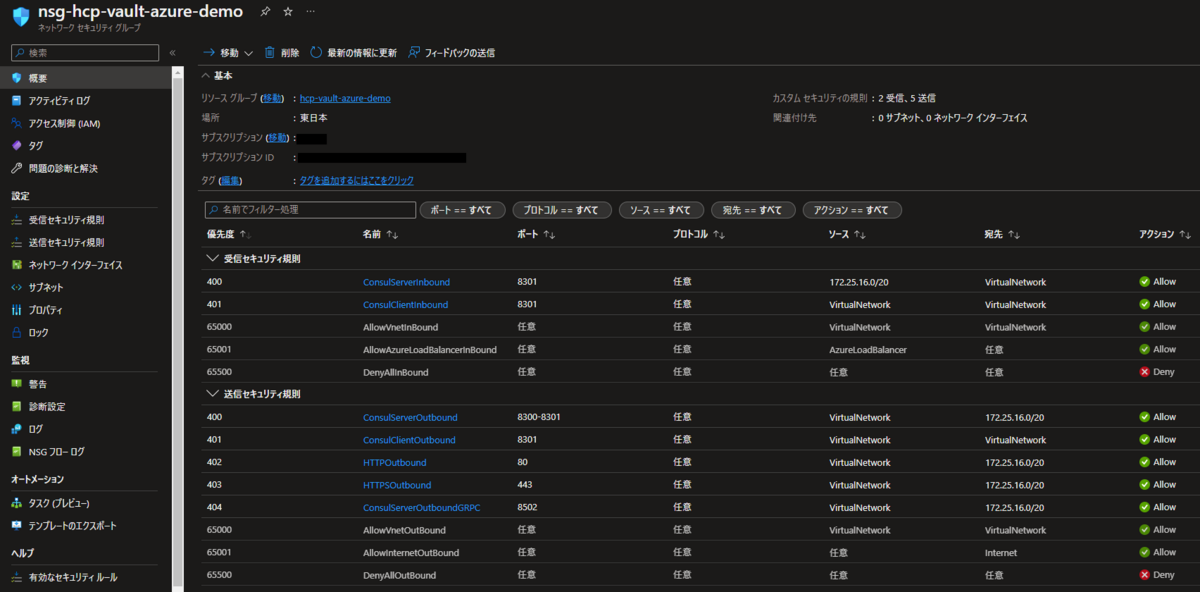The width and height of the screenshot is (1200, 592).
Task: Sort by アクション column header
Action: [x=1165, y=234]
